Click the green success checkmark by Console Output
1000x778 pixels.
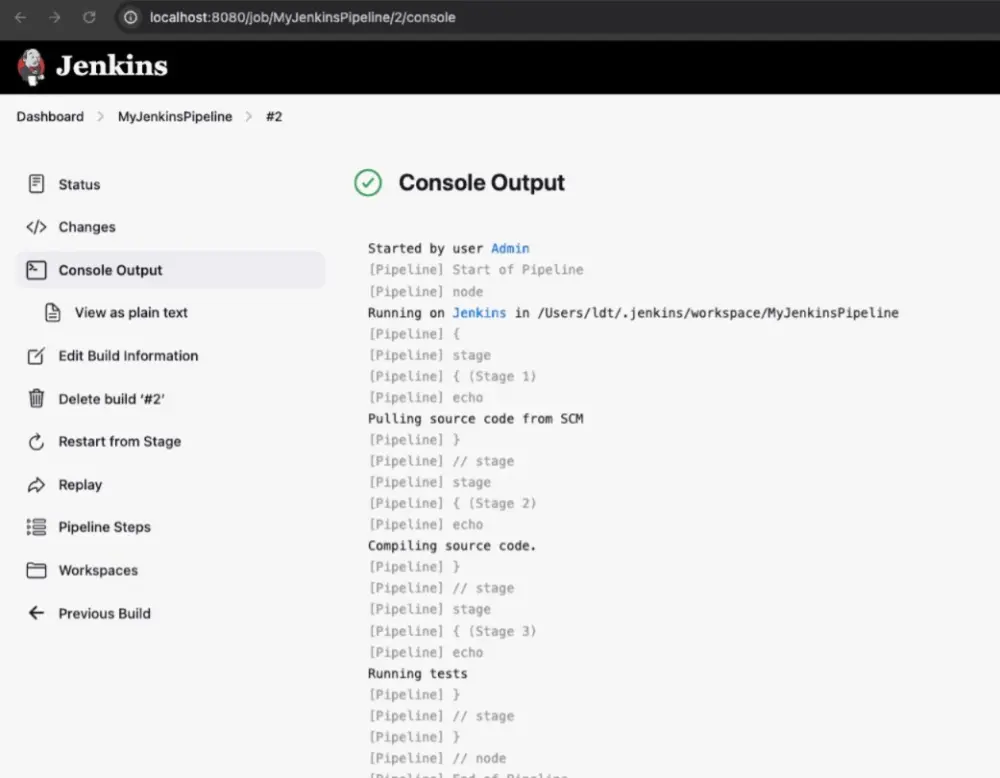click(368, 183)
